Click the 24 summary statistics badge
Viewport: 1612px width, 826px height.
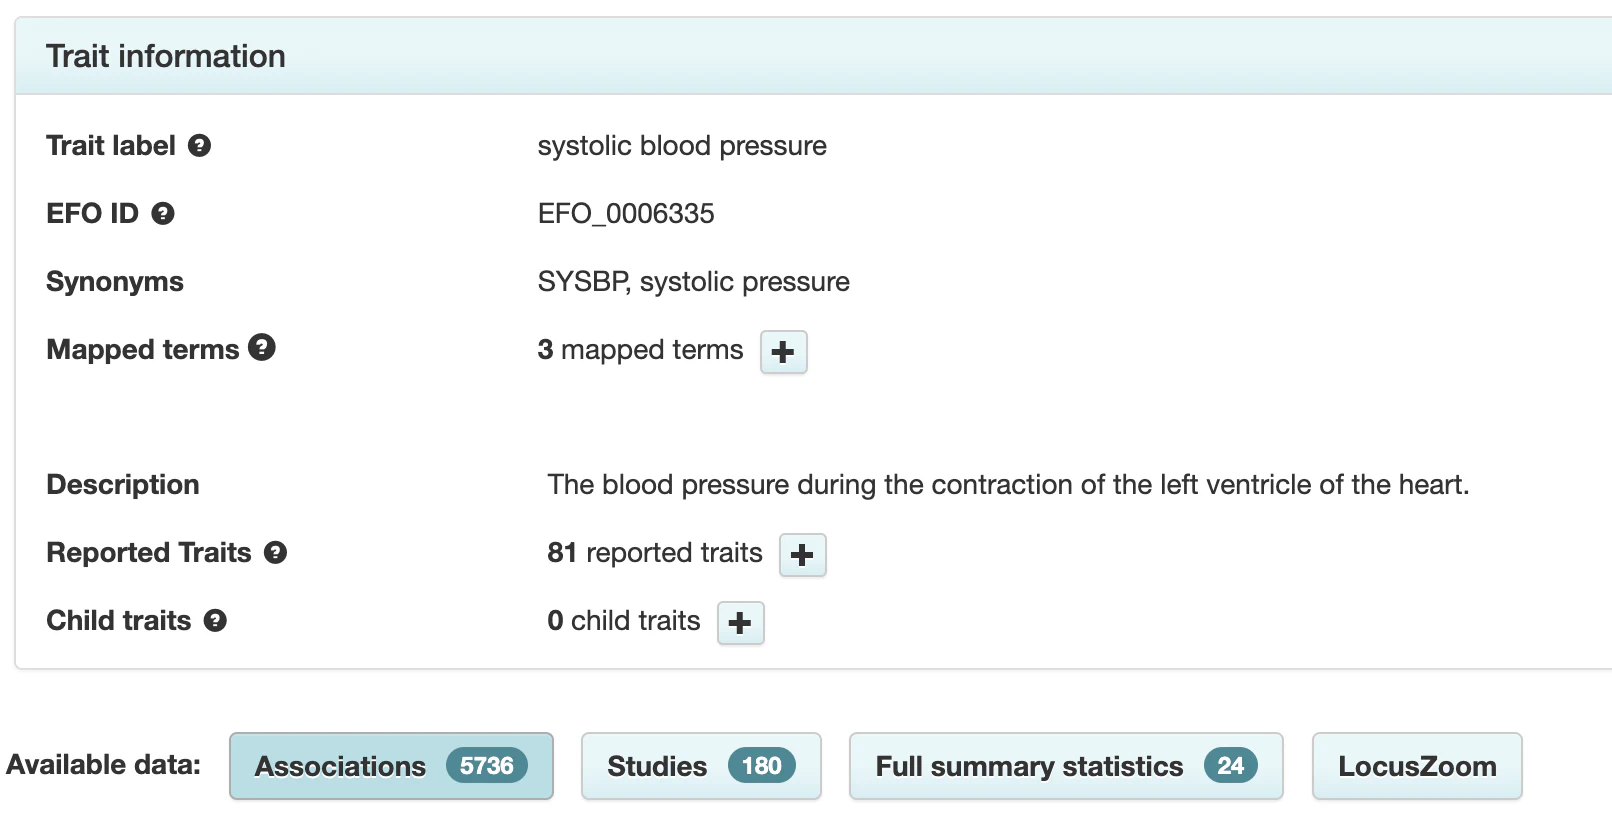coord(1230,766)
